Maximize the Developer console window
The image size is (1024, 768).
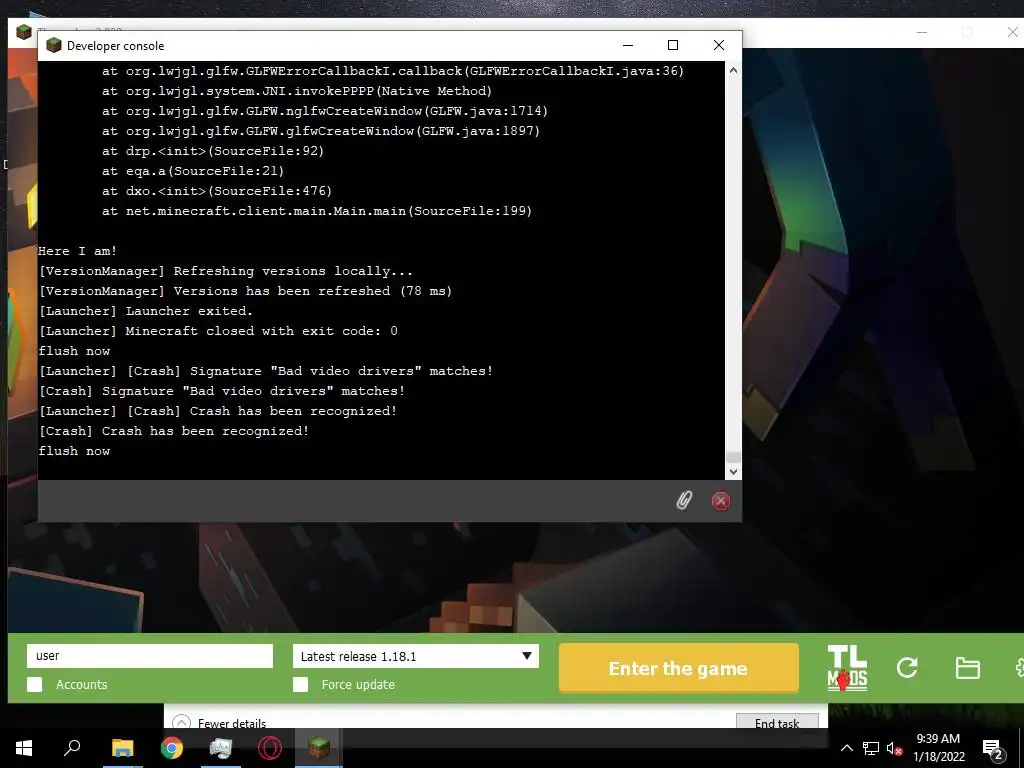coord(673,45)
